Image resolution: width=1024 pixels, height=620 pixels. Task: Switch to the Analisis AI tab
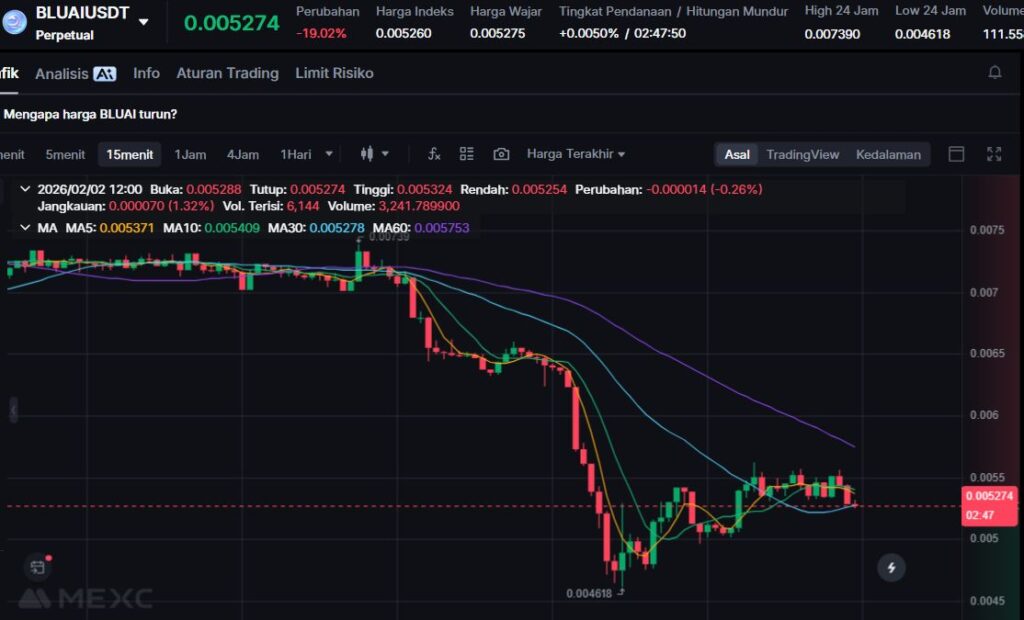pos(75,73)
